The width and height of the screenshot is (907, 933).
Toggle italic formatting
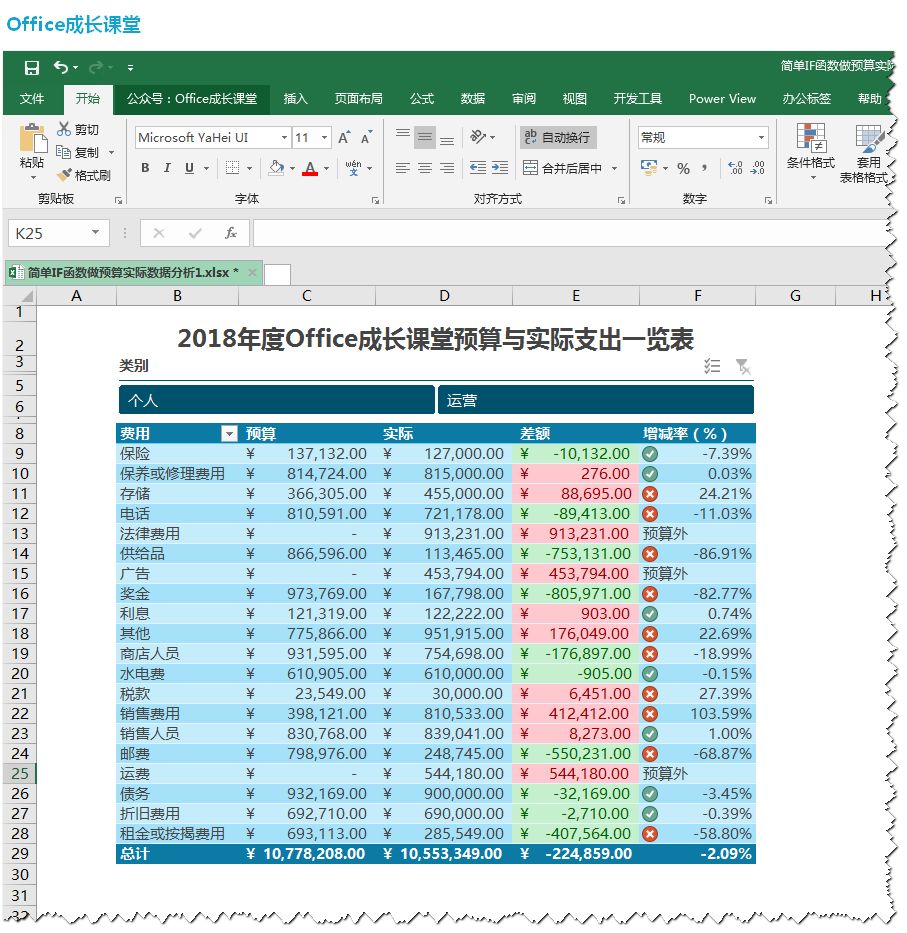click(x=167, y=168)
